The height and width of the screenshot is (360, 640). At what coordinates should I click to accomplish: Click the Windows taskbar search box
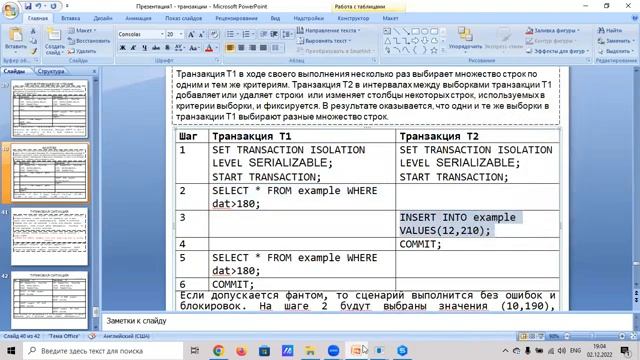tap(103, 351)
